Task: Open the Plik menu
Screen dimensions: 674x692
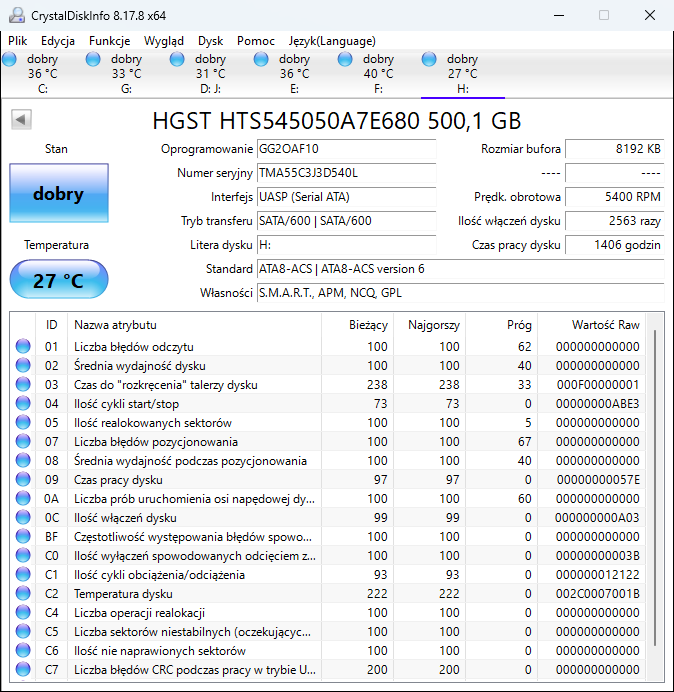Action: [18, 41]
